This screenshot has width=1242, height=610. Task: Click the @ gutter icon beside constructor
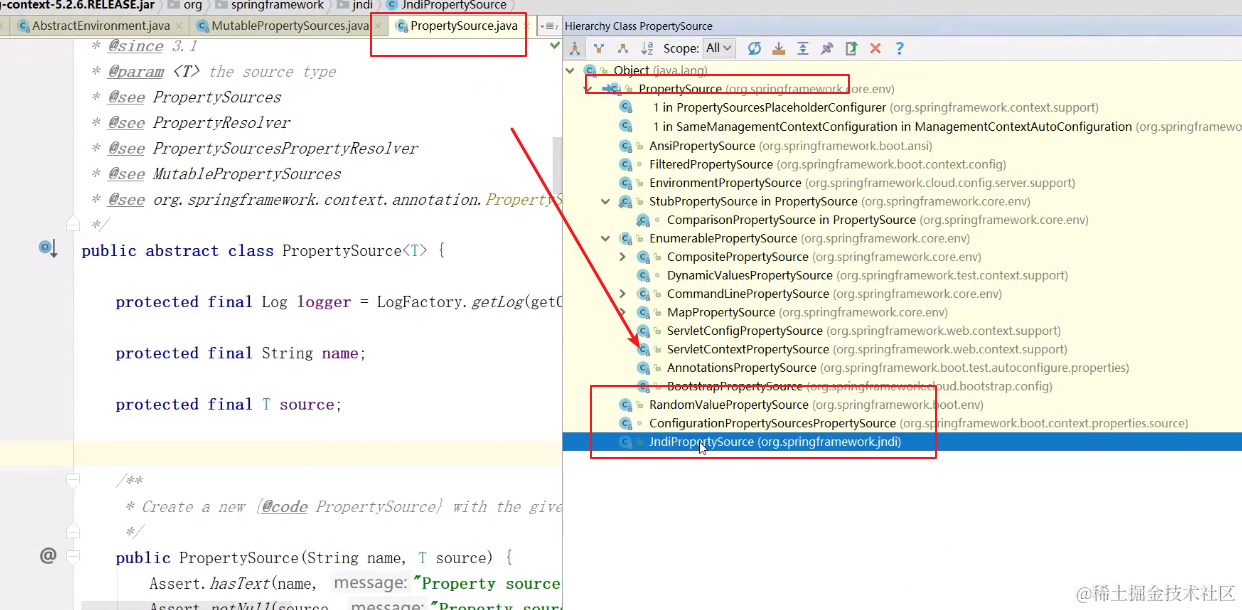point(47,556)
